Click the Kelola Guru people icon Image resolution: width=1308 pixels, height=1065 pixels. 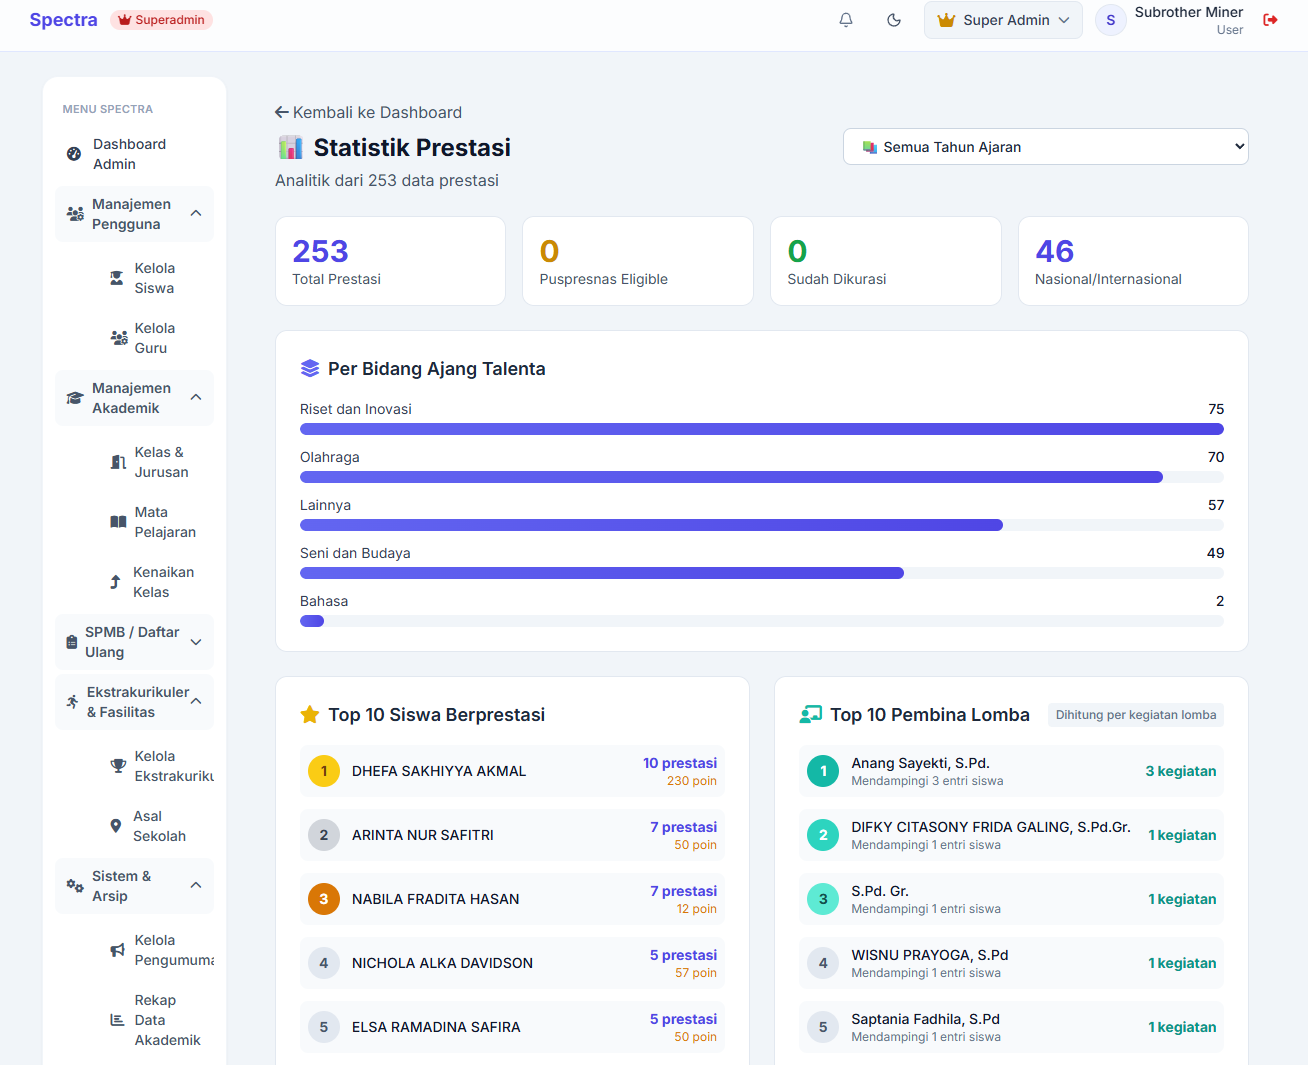[x=119, y=338]
